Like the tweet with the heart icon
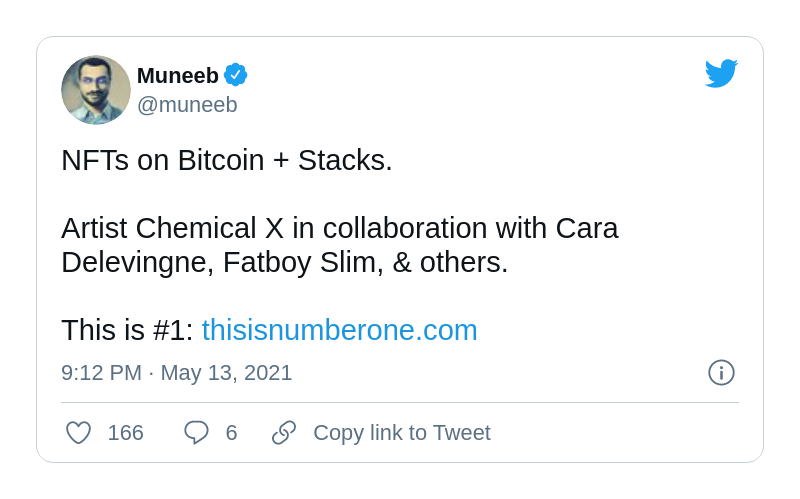Screen dimensions: 800x499 pyautogui.click(x=79, y=433)
